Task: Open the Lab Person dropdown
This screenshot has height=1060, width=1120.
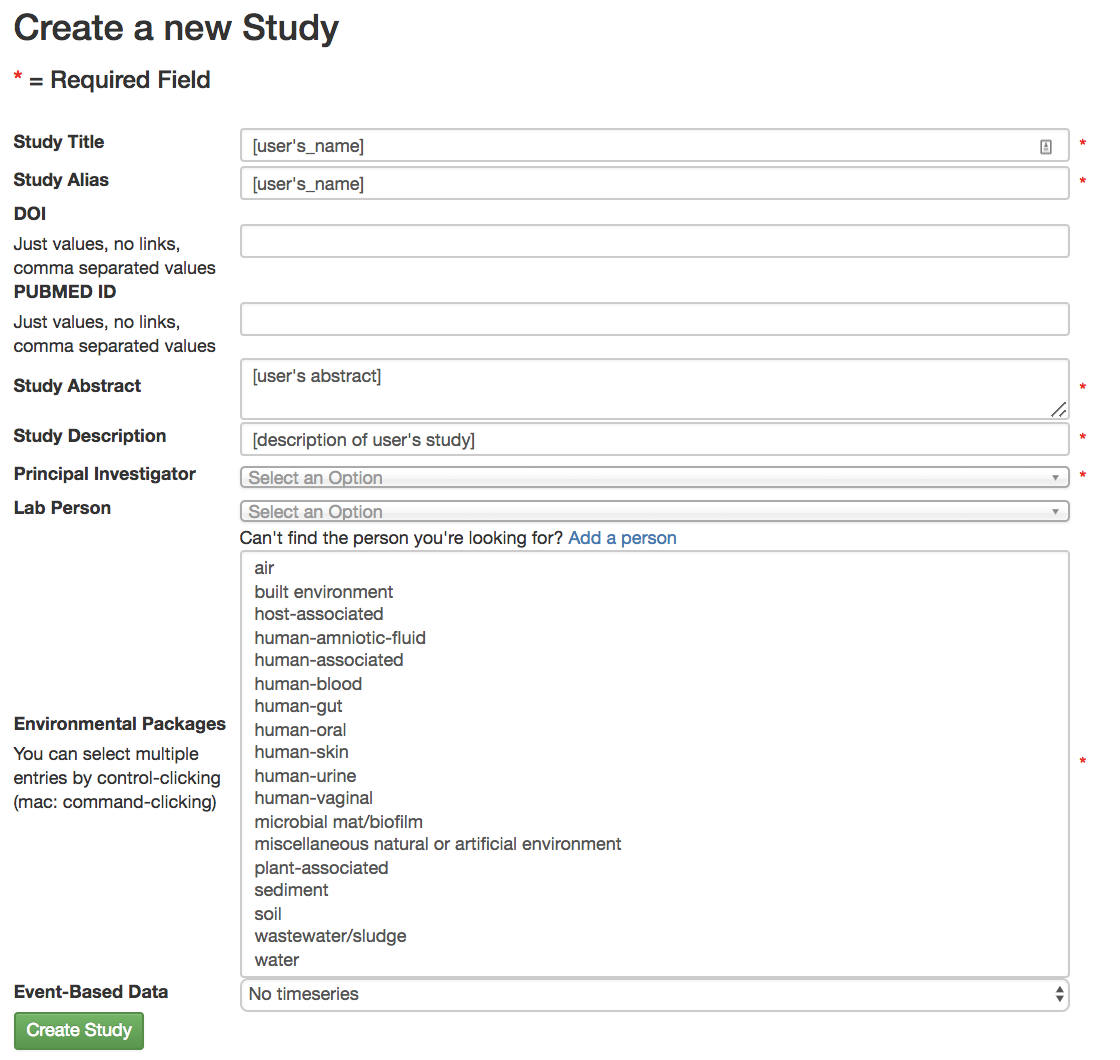Action: click(654, 511)
